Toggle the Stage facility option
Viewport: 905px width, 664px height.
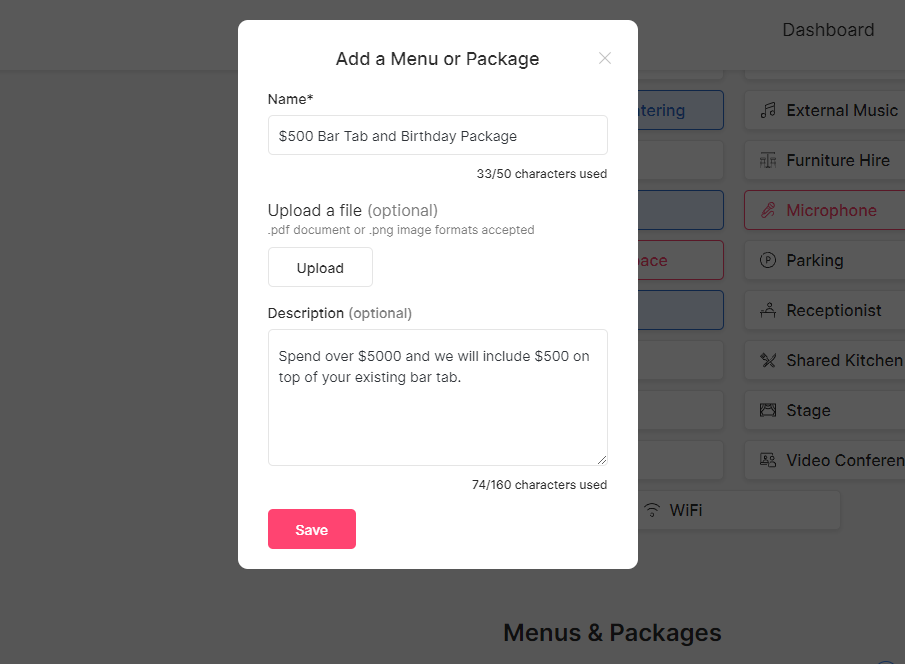point(825,411)
